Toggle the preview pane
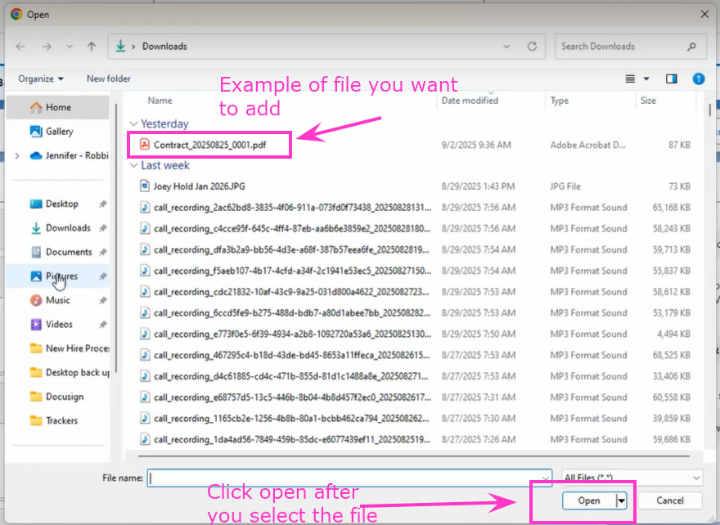This screenshot has width=720, height=525. coord(671,79)
